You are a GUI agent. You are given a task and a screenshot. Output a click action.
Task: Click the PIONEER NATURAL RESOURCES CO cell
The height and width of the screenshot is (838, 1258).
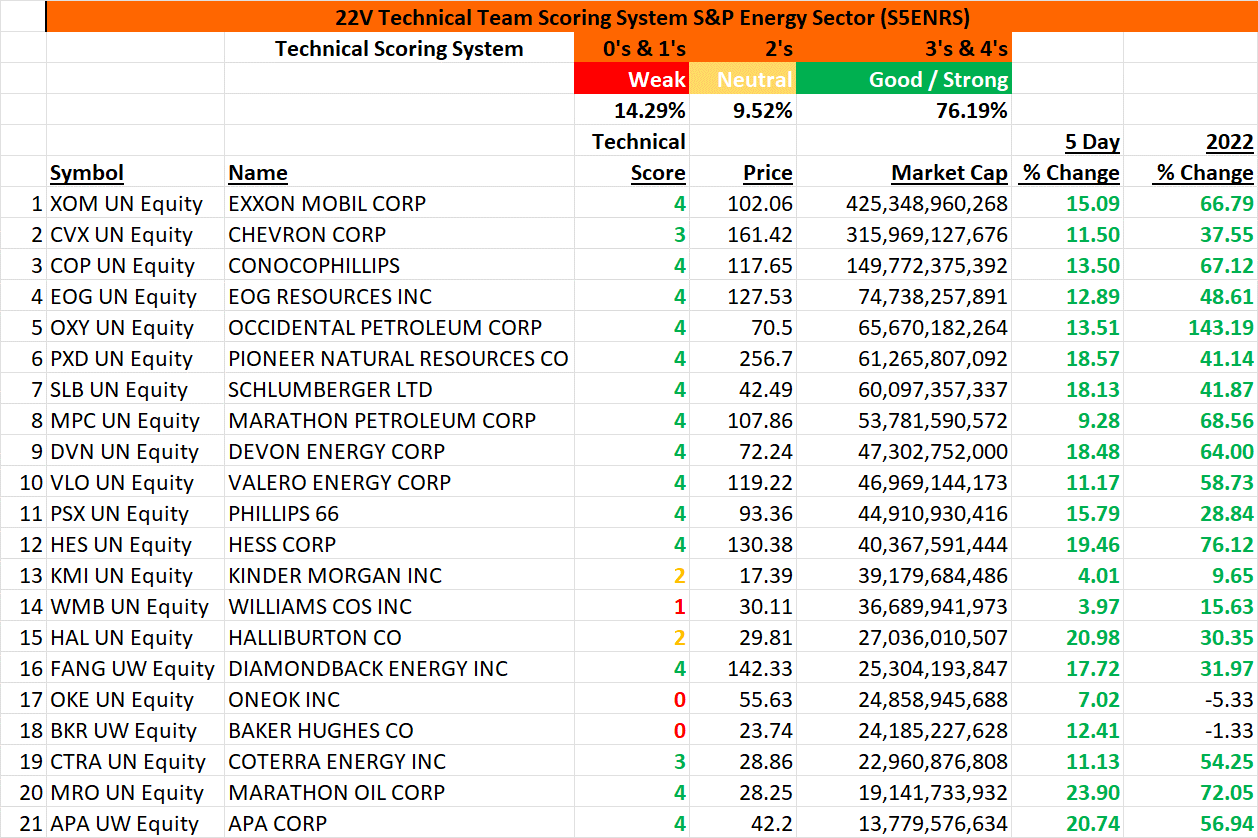pos(398,358)
